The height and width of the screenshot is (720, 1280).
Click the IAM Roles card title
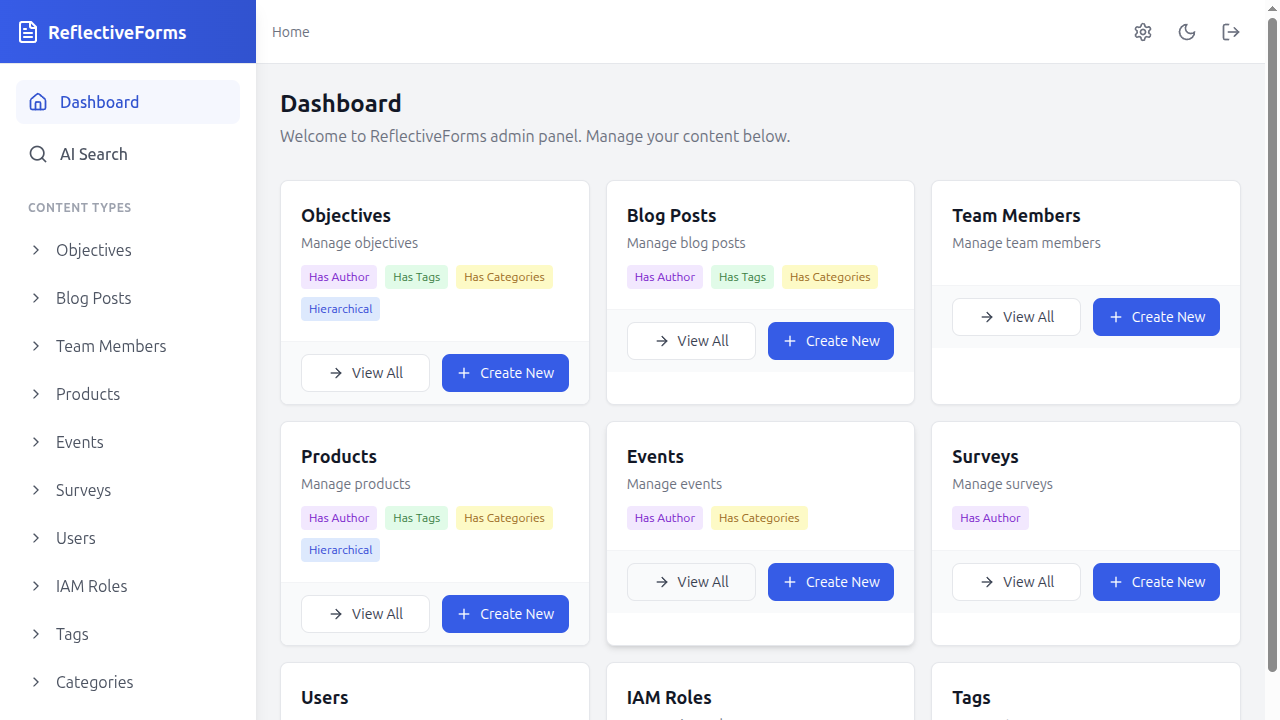(x=669, y=697)
